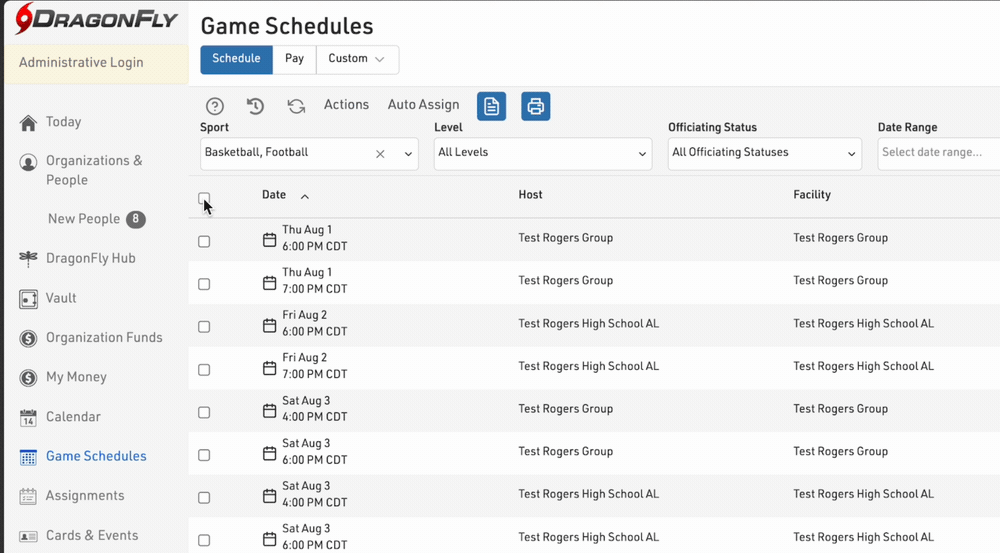
Task: Click the blue document export icon
Action: (x=491, y=106)
